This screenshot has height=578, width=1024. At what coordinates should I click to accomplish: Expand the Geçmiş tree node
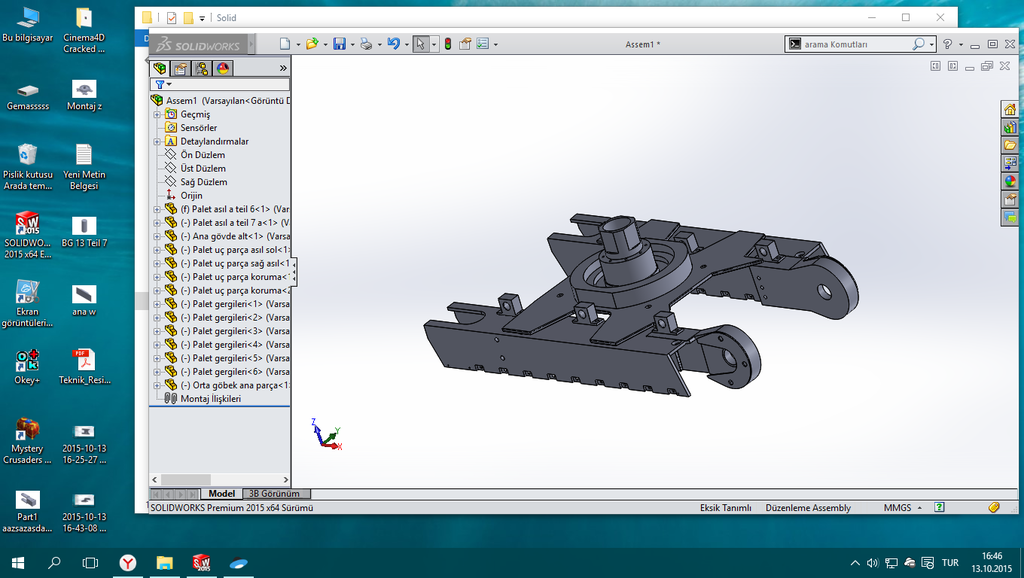click(x=157, y=114)
